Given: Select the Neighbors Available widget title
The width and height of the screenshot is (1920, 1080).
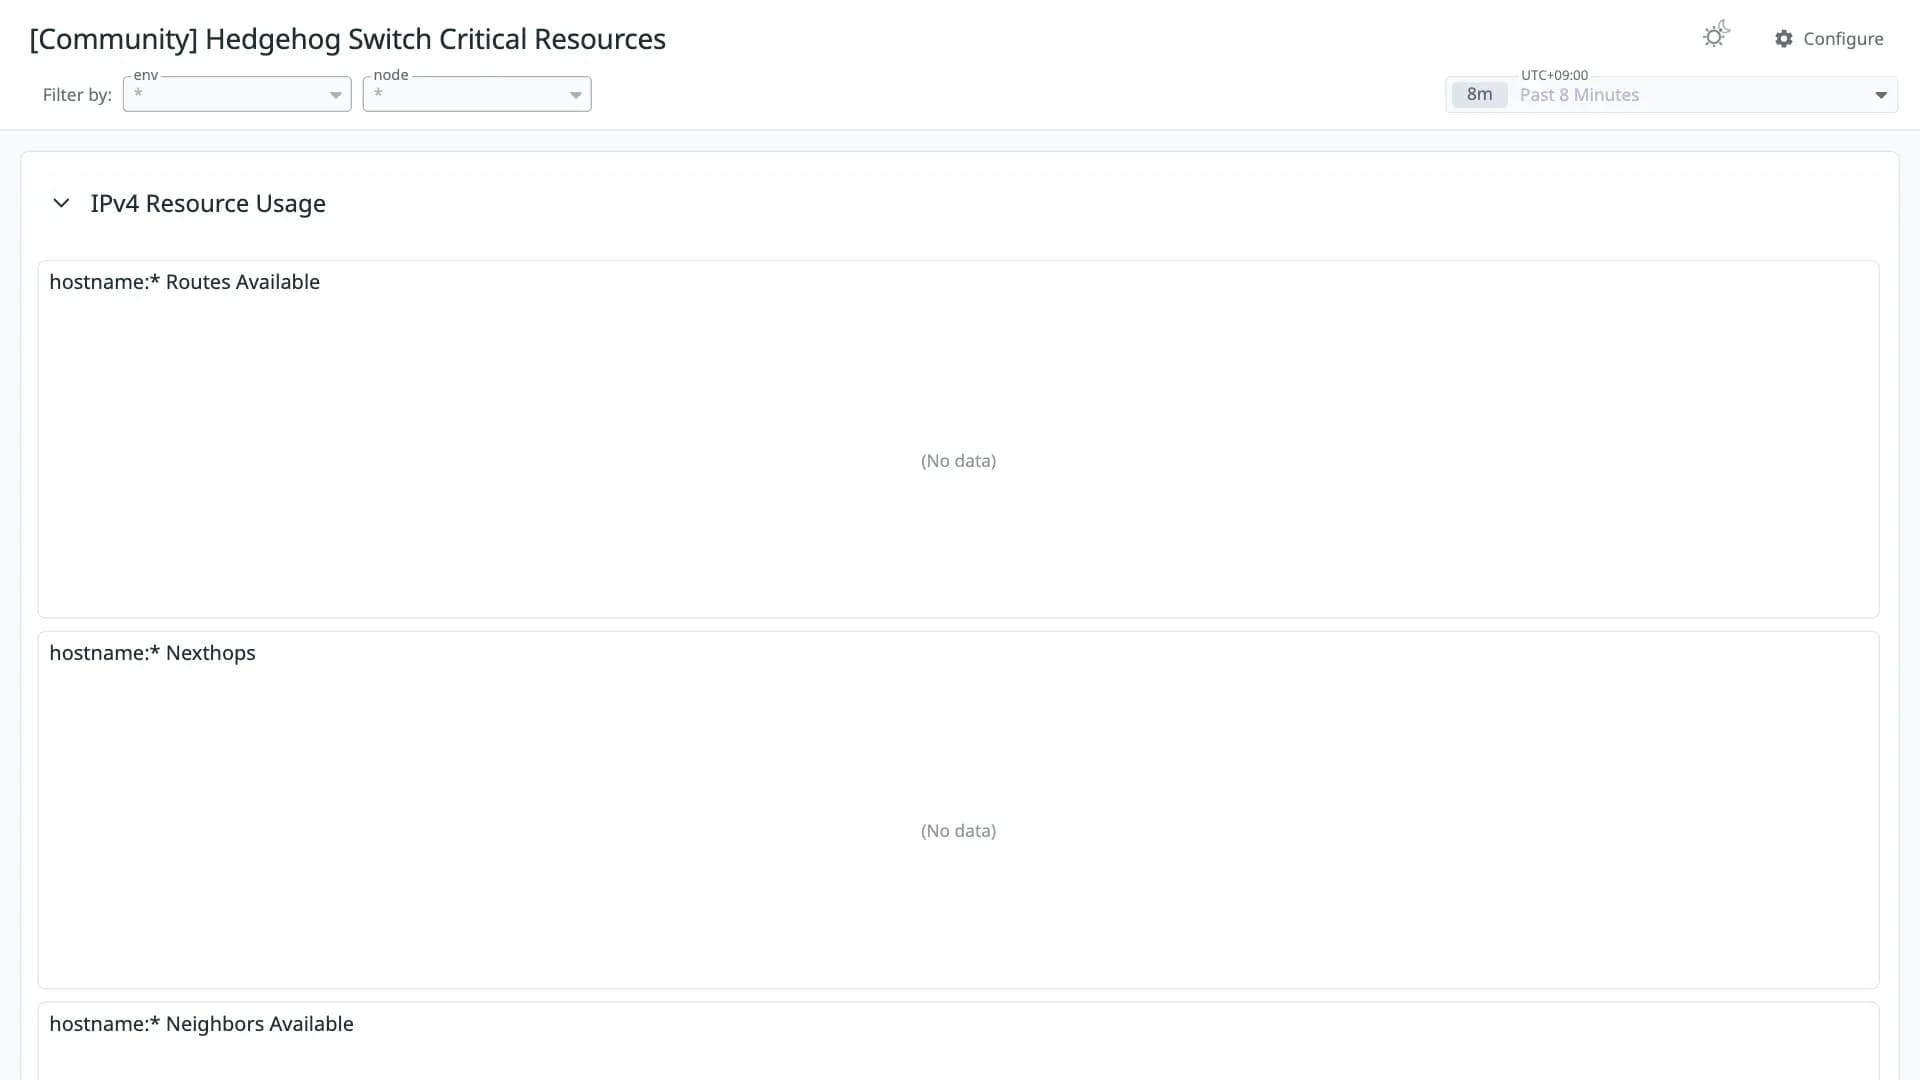Looking at the screenshot, I should (x=202, y=1024).
